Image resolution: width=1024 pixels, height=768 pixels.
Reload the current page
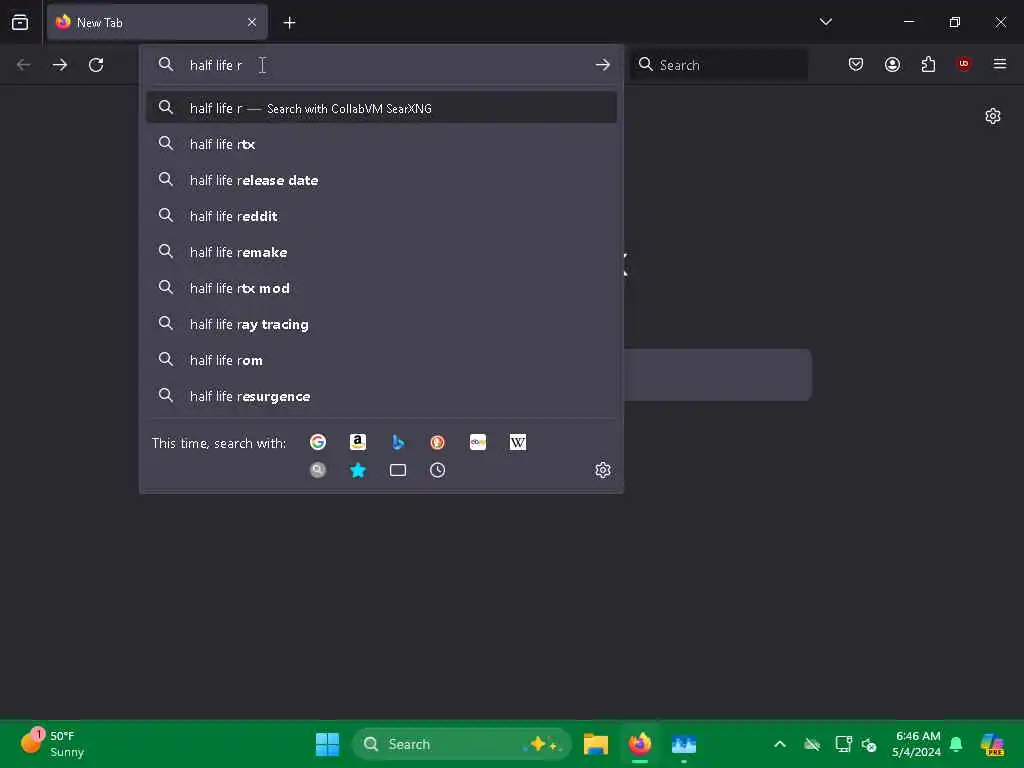point(96,65)
